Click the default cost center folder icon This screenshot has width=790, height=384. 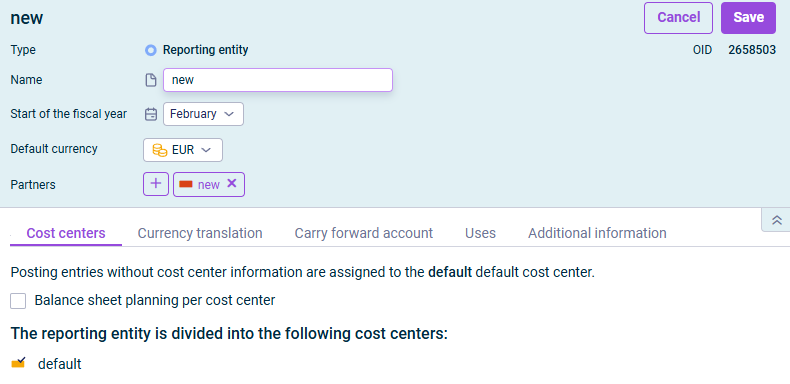[x=19, y=363]
